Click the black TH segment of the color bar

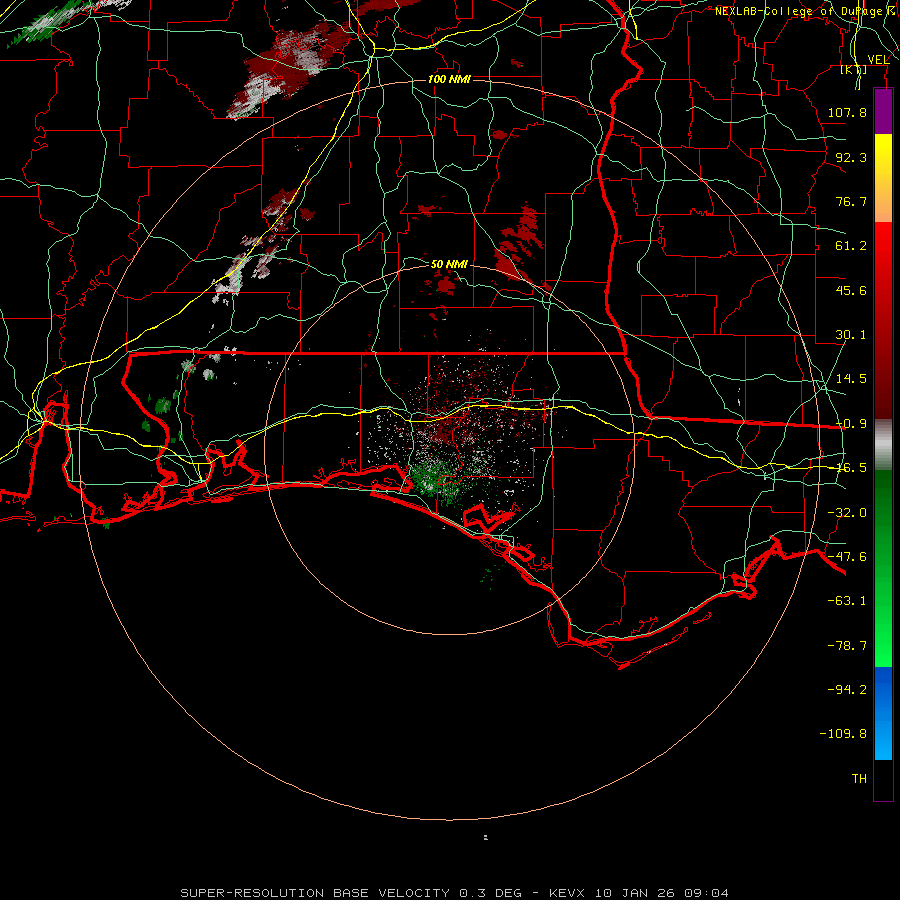point(883,780)
